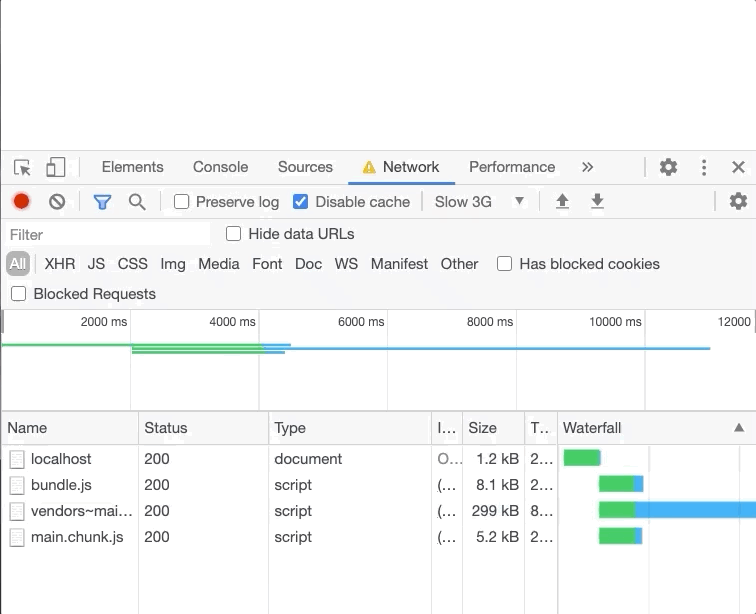
Task: Enable the Preserve log checkbox
Action: [182, 202]
